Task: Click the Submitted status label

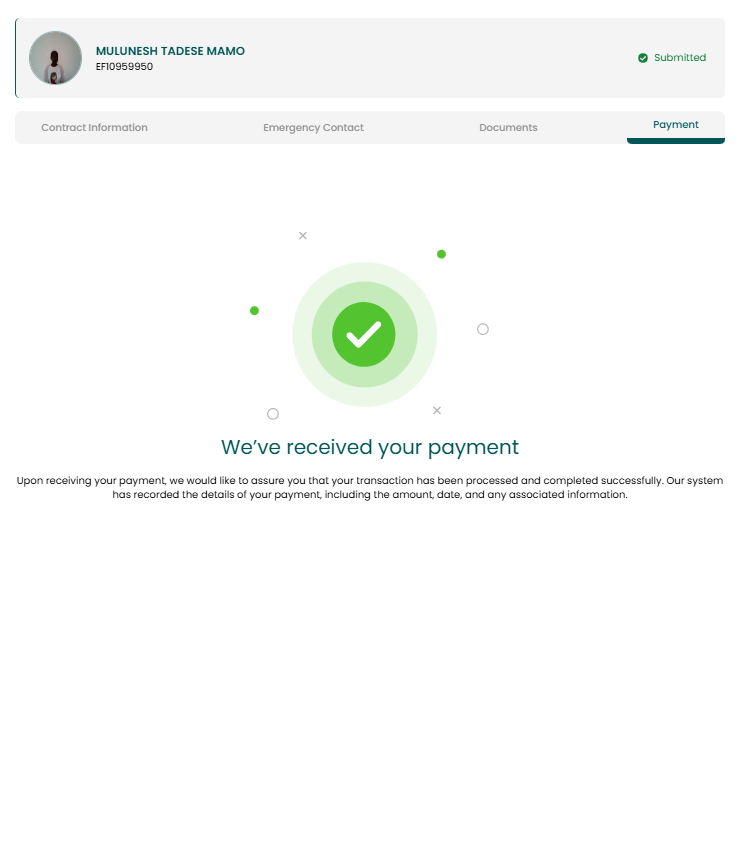Action: 680,57
